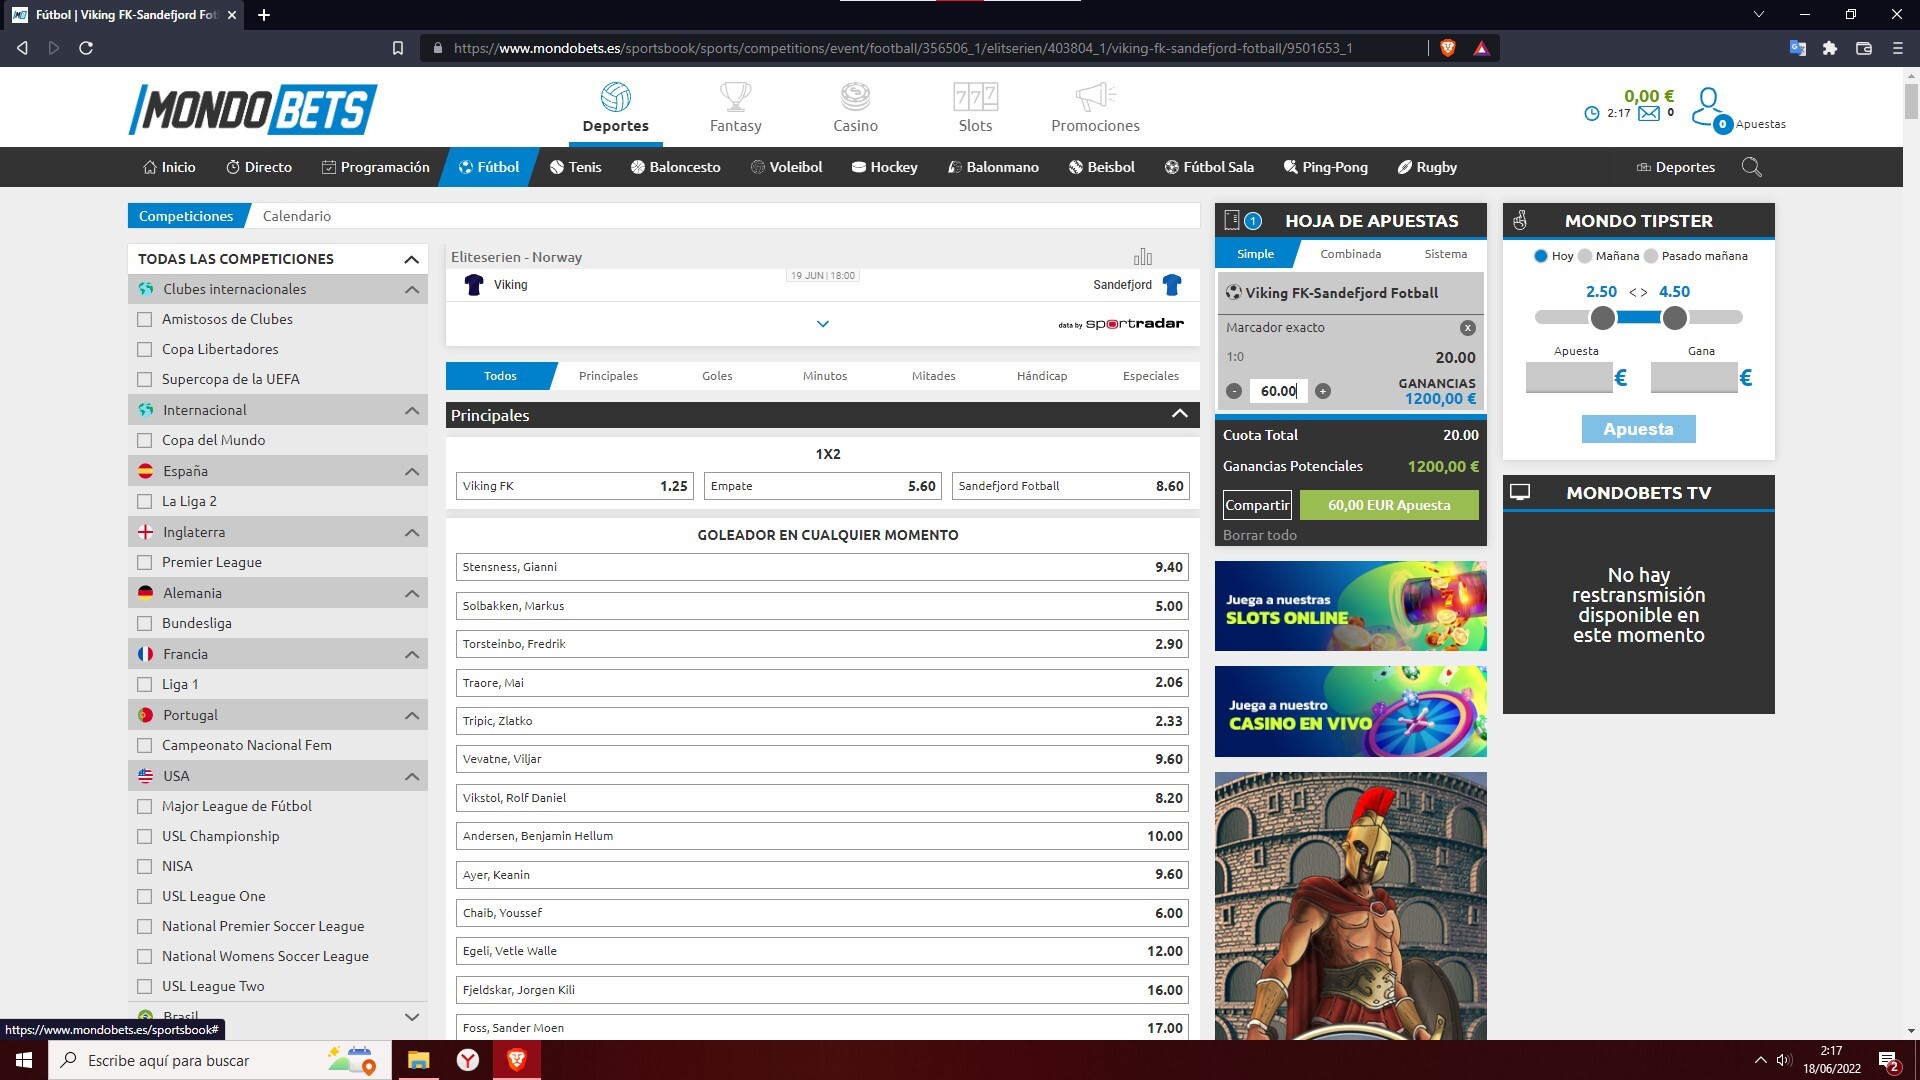Click the match statistics bar chart icon
This screenshot has width=1920, height=1080.
[x=1143, y=257]
